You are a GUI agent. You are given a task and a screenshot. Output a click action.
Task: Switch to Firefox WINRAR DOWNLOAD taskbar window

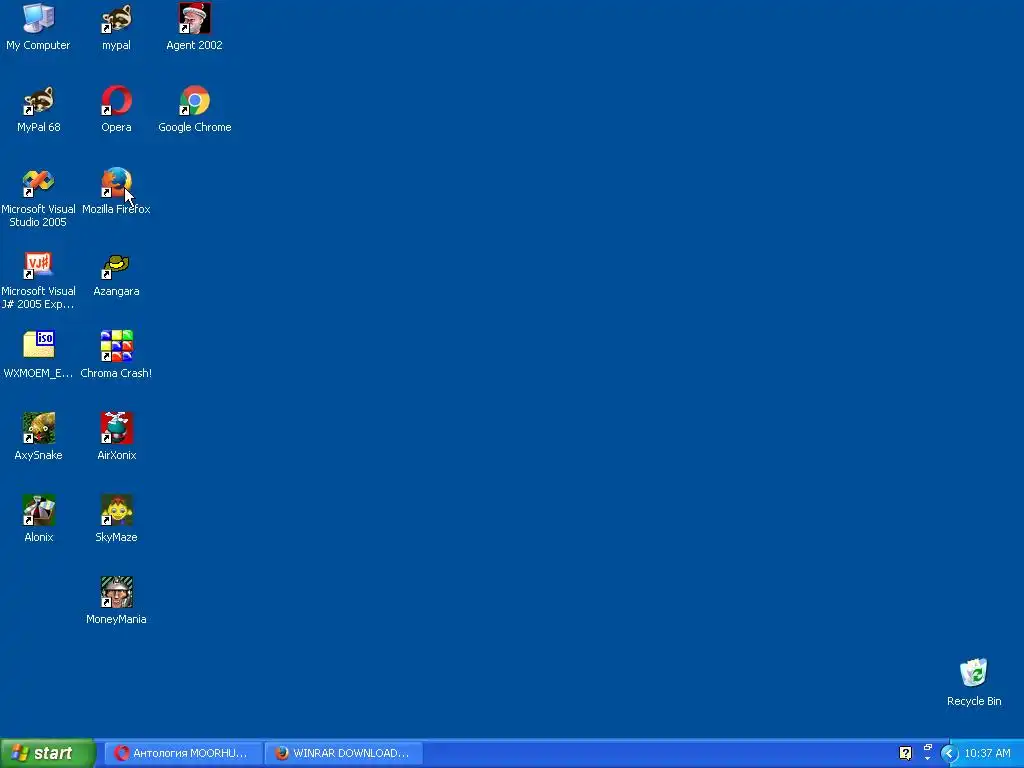pos(344,753)
